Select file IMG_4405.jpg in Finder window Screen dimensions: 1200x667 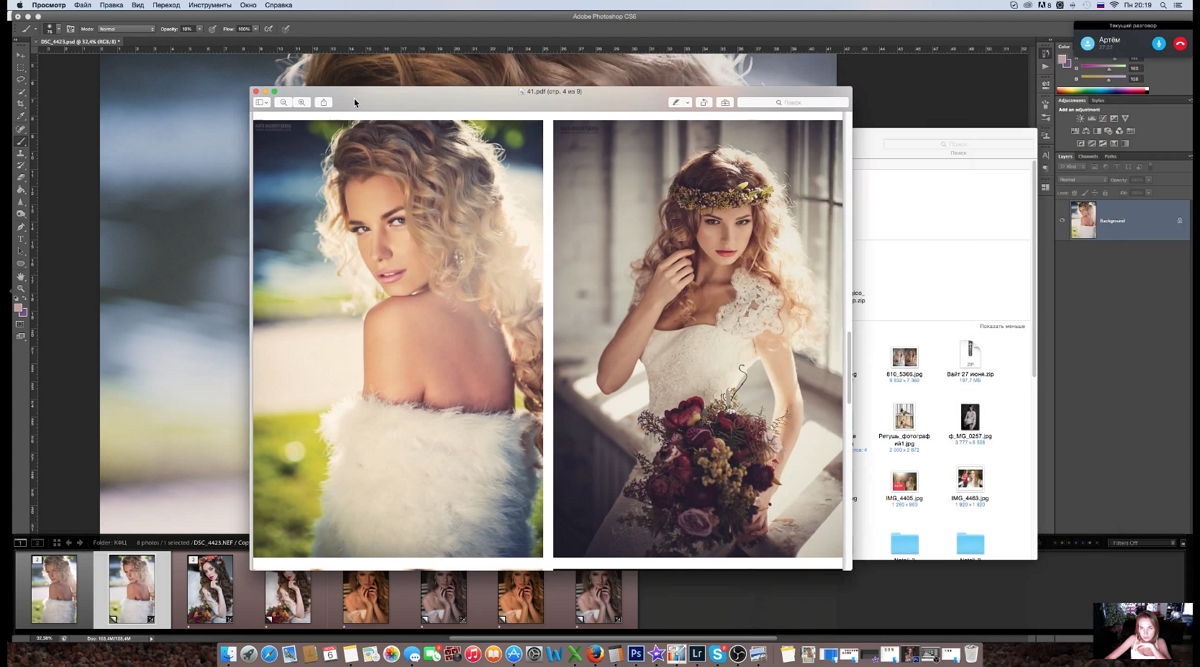904,485
